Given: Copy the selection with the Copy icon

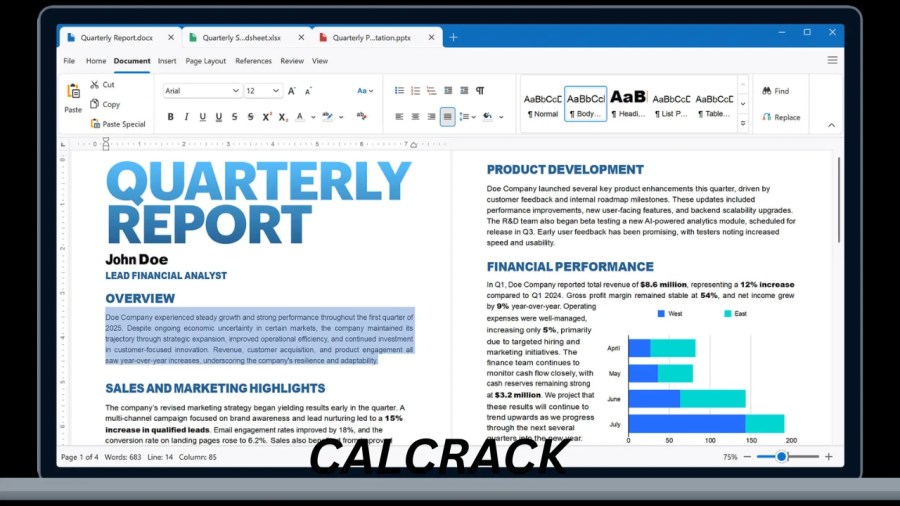Looking at the screenshot, I should pos(95,104).
